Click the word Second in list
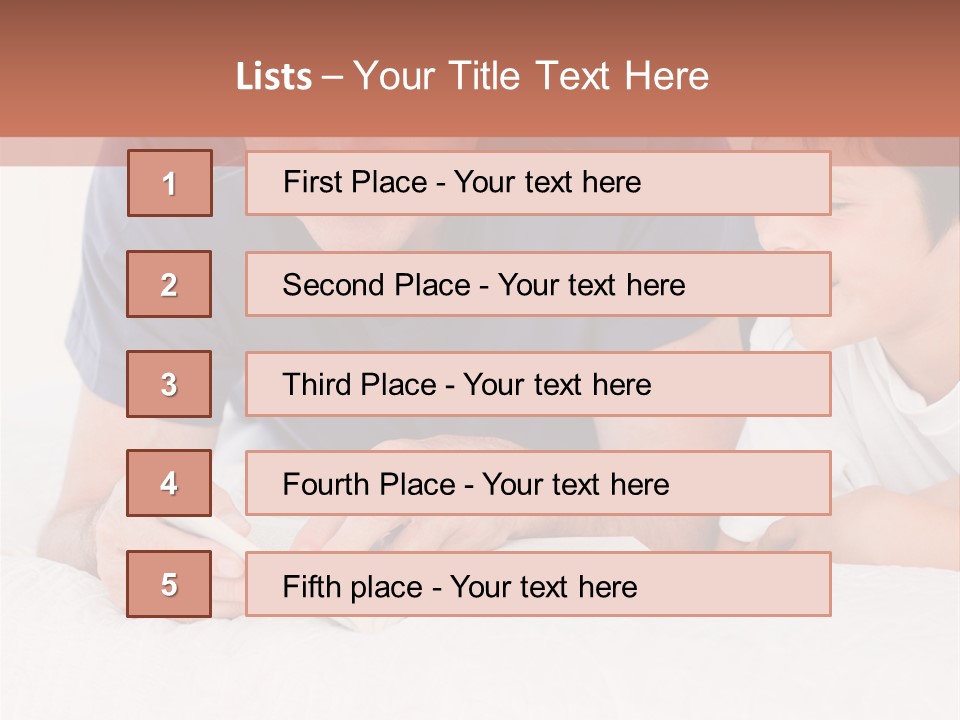Screen dimensions: 960x720 [x=333, y=285]
